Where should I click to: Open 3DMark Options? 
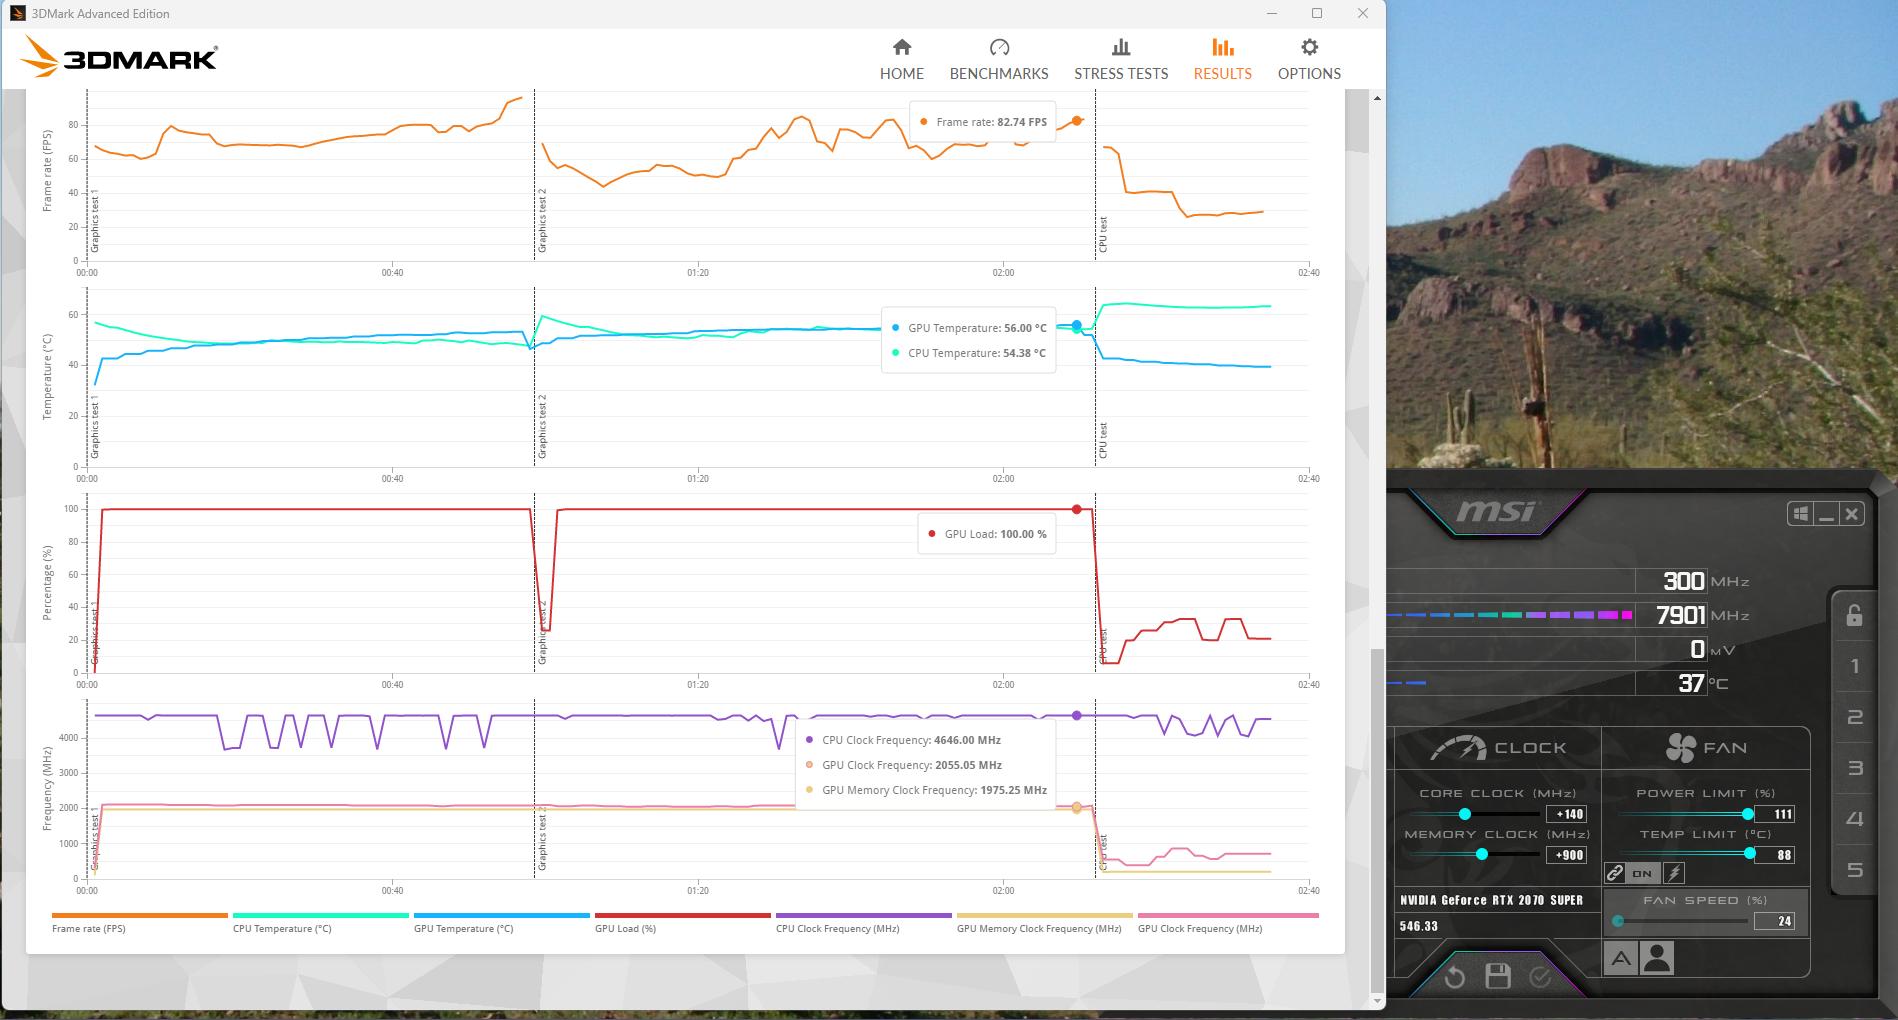coord(1309,60)
